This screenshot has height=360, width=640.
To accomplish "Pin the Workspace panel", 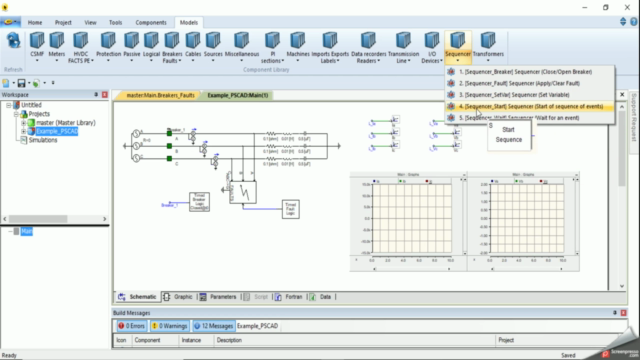I will coord(96,95).
